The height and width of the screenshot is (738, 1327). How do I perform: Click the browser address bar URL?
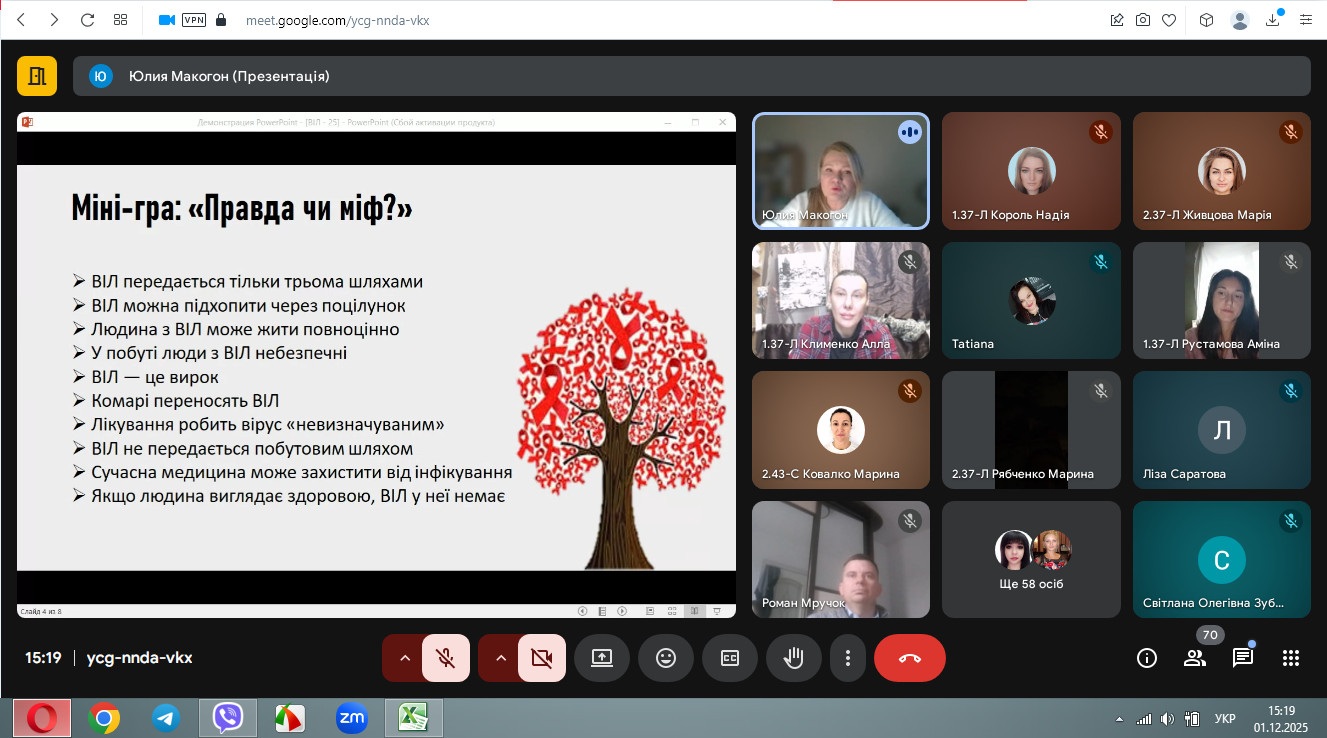coord(337,20)
